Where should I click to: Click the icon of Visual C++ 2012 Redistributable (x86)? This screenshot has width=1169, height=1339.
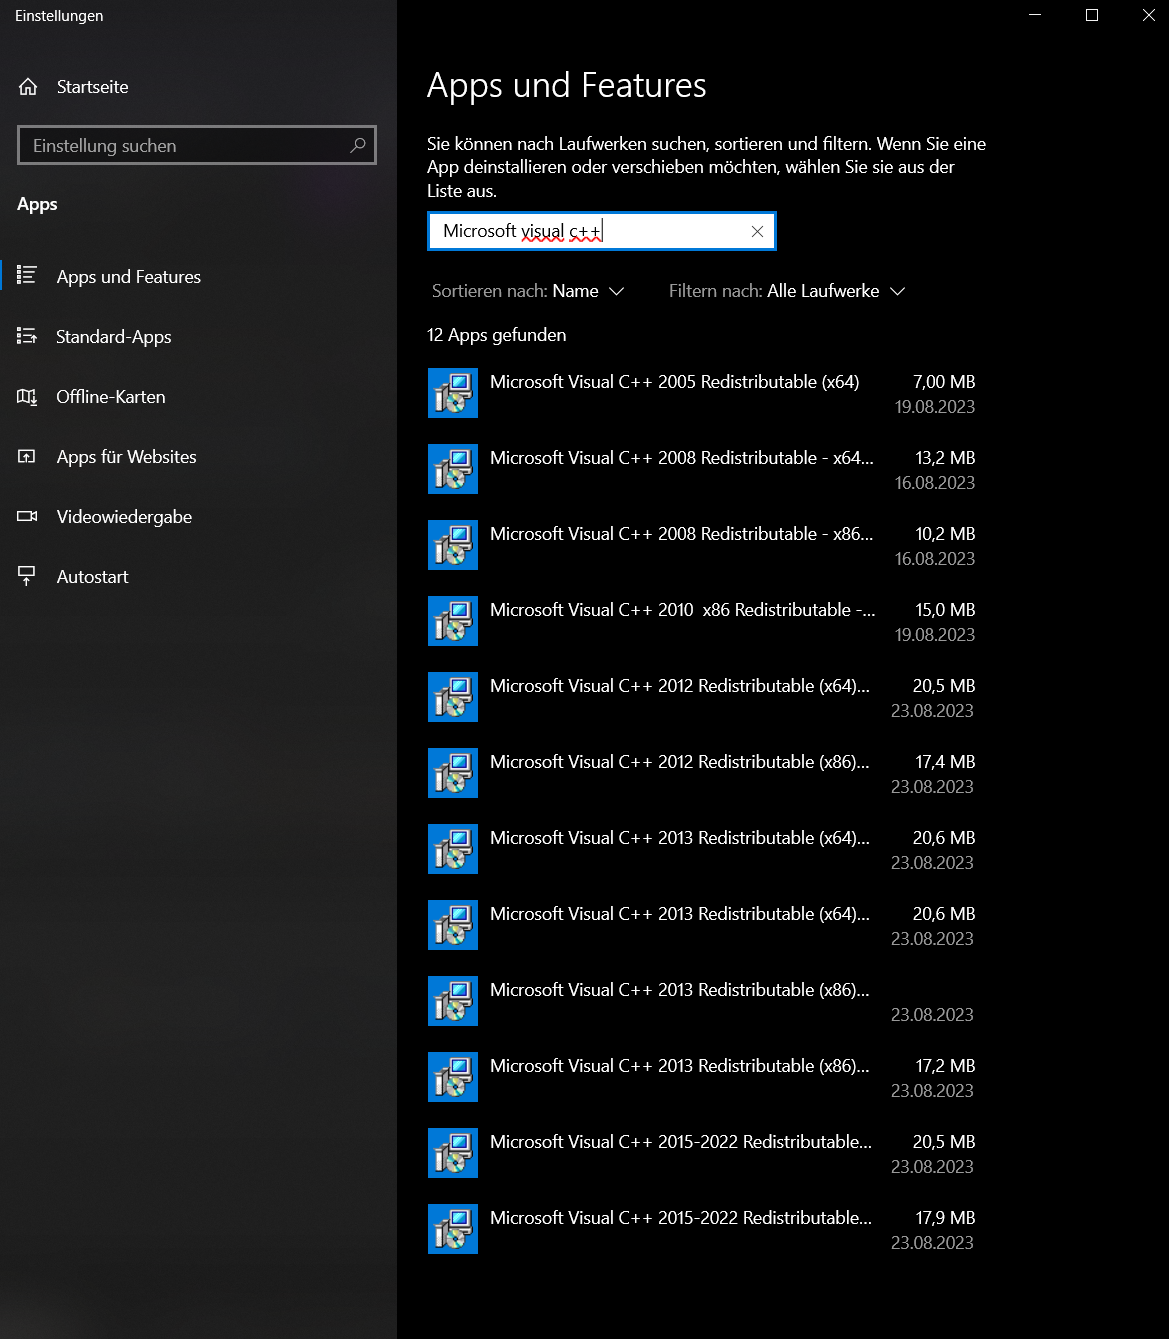point(453,773)
